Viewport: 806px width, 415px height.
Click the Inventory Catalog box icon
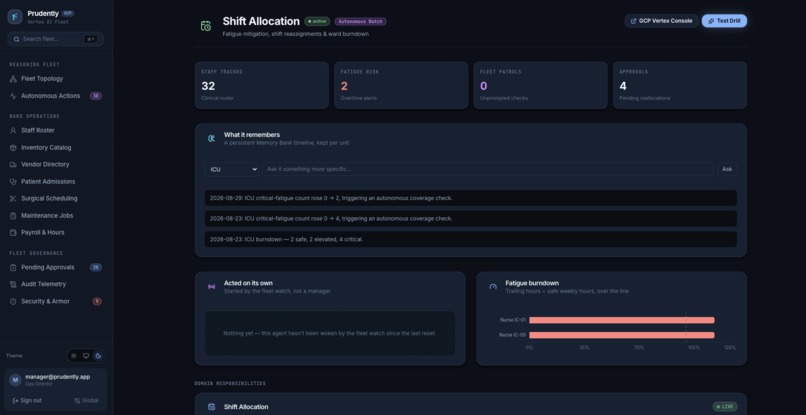13,148
